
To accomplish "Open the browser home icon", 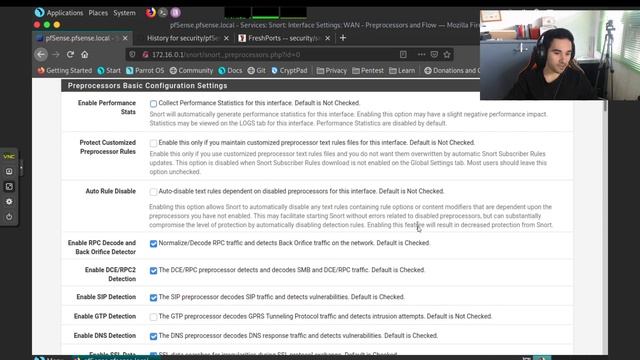I will click(84, 54).
